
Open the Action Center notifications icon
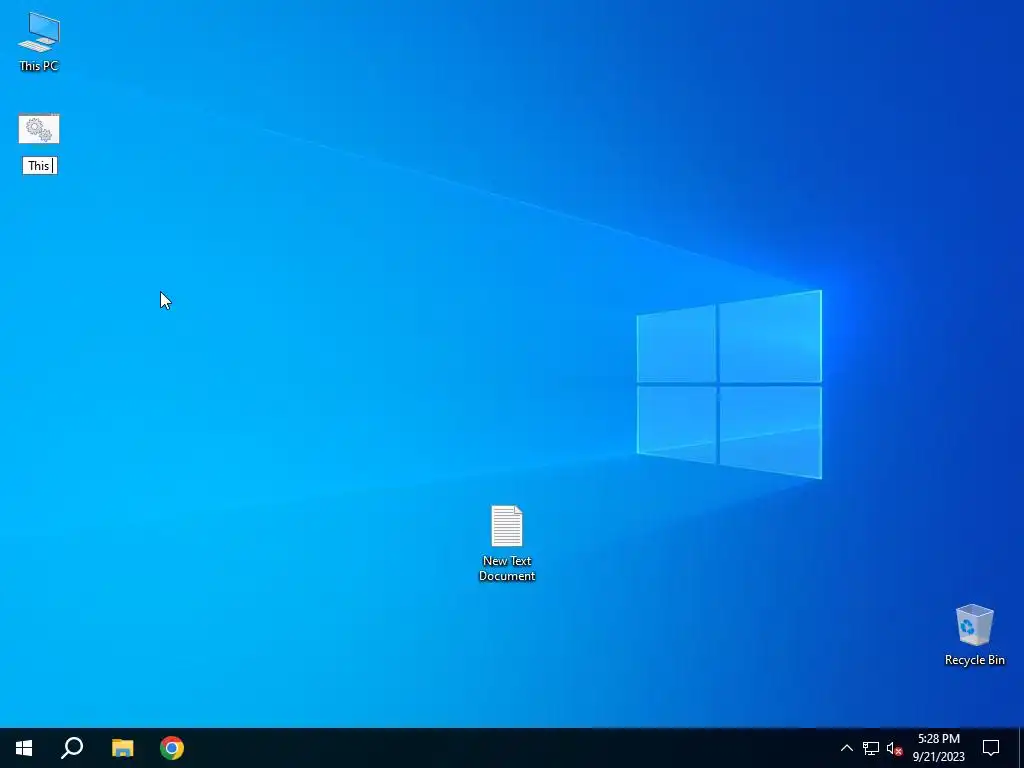[x=991, y=748]
